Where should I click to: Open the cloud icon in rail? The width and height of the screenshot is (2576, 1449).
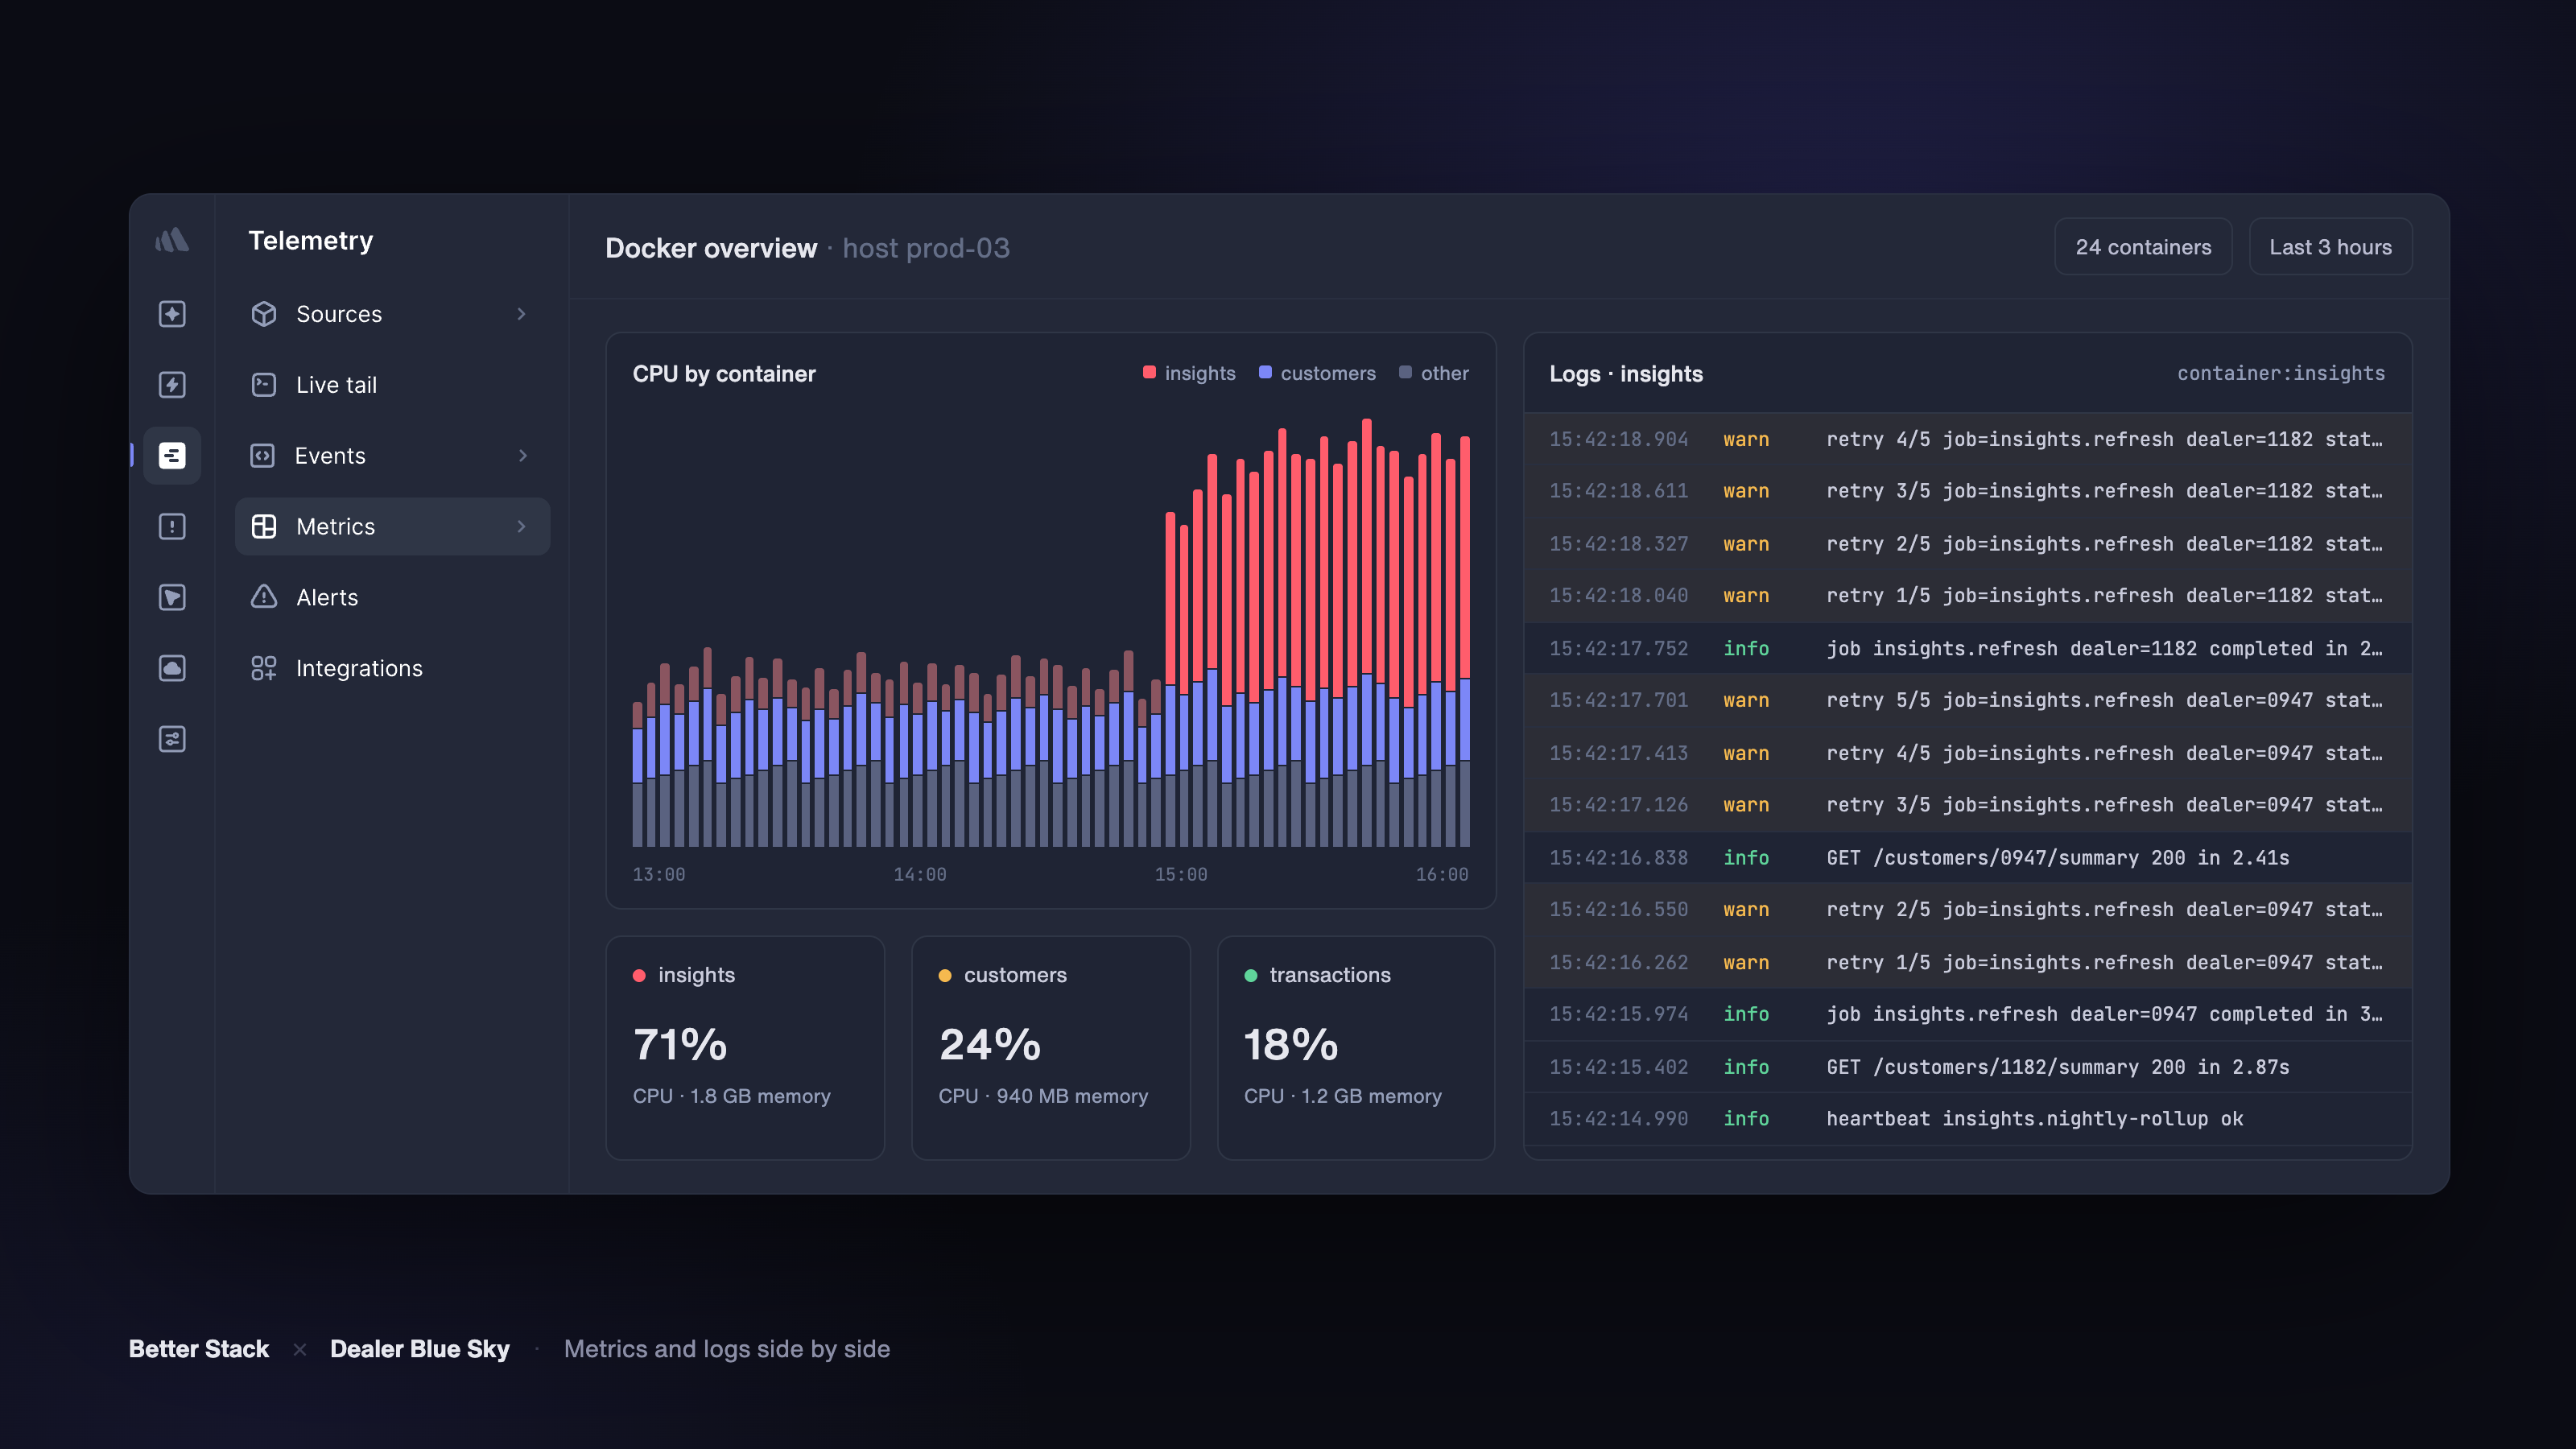click(172, 668)
